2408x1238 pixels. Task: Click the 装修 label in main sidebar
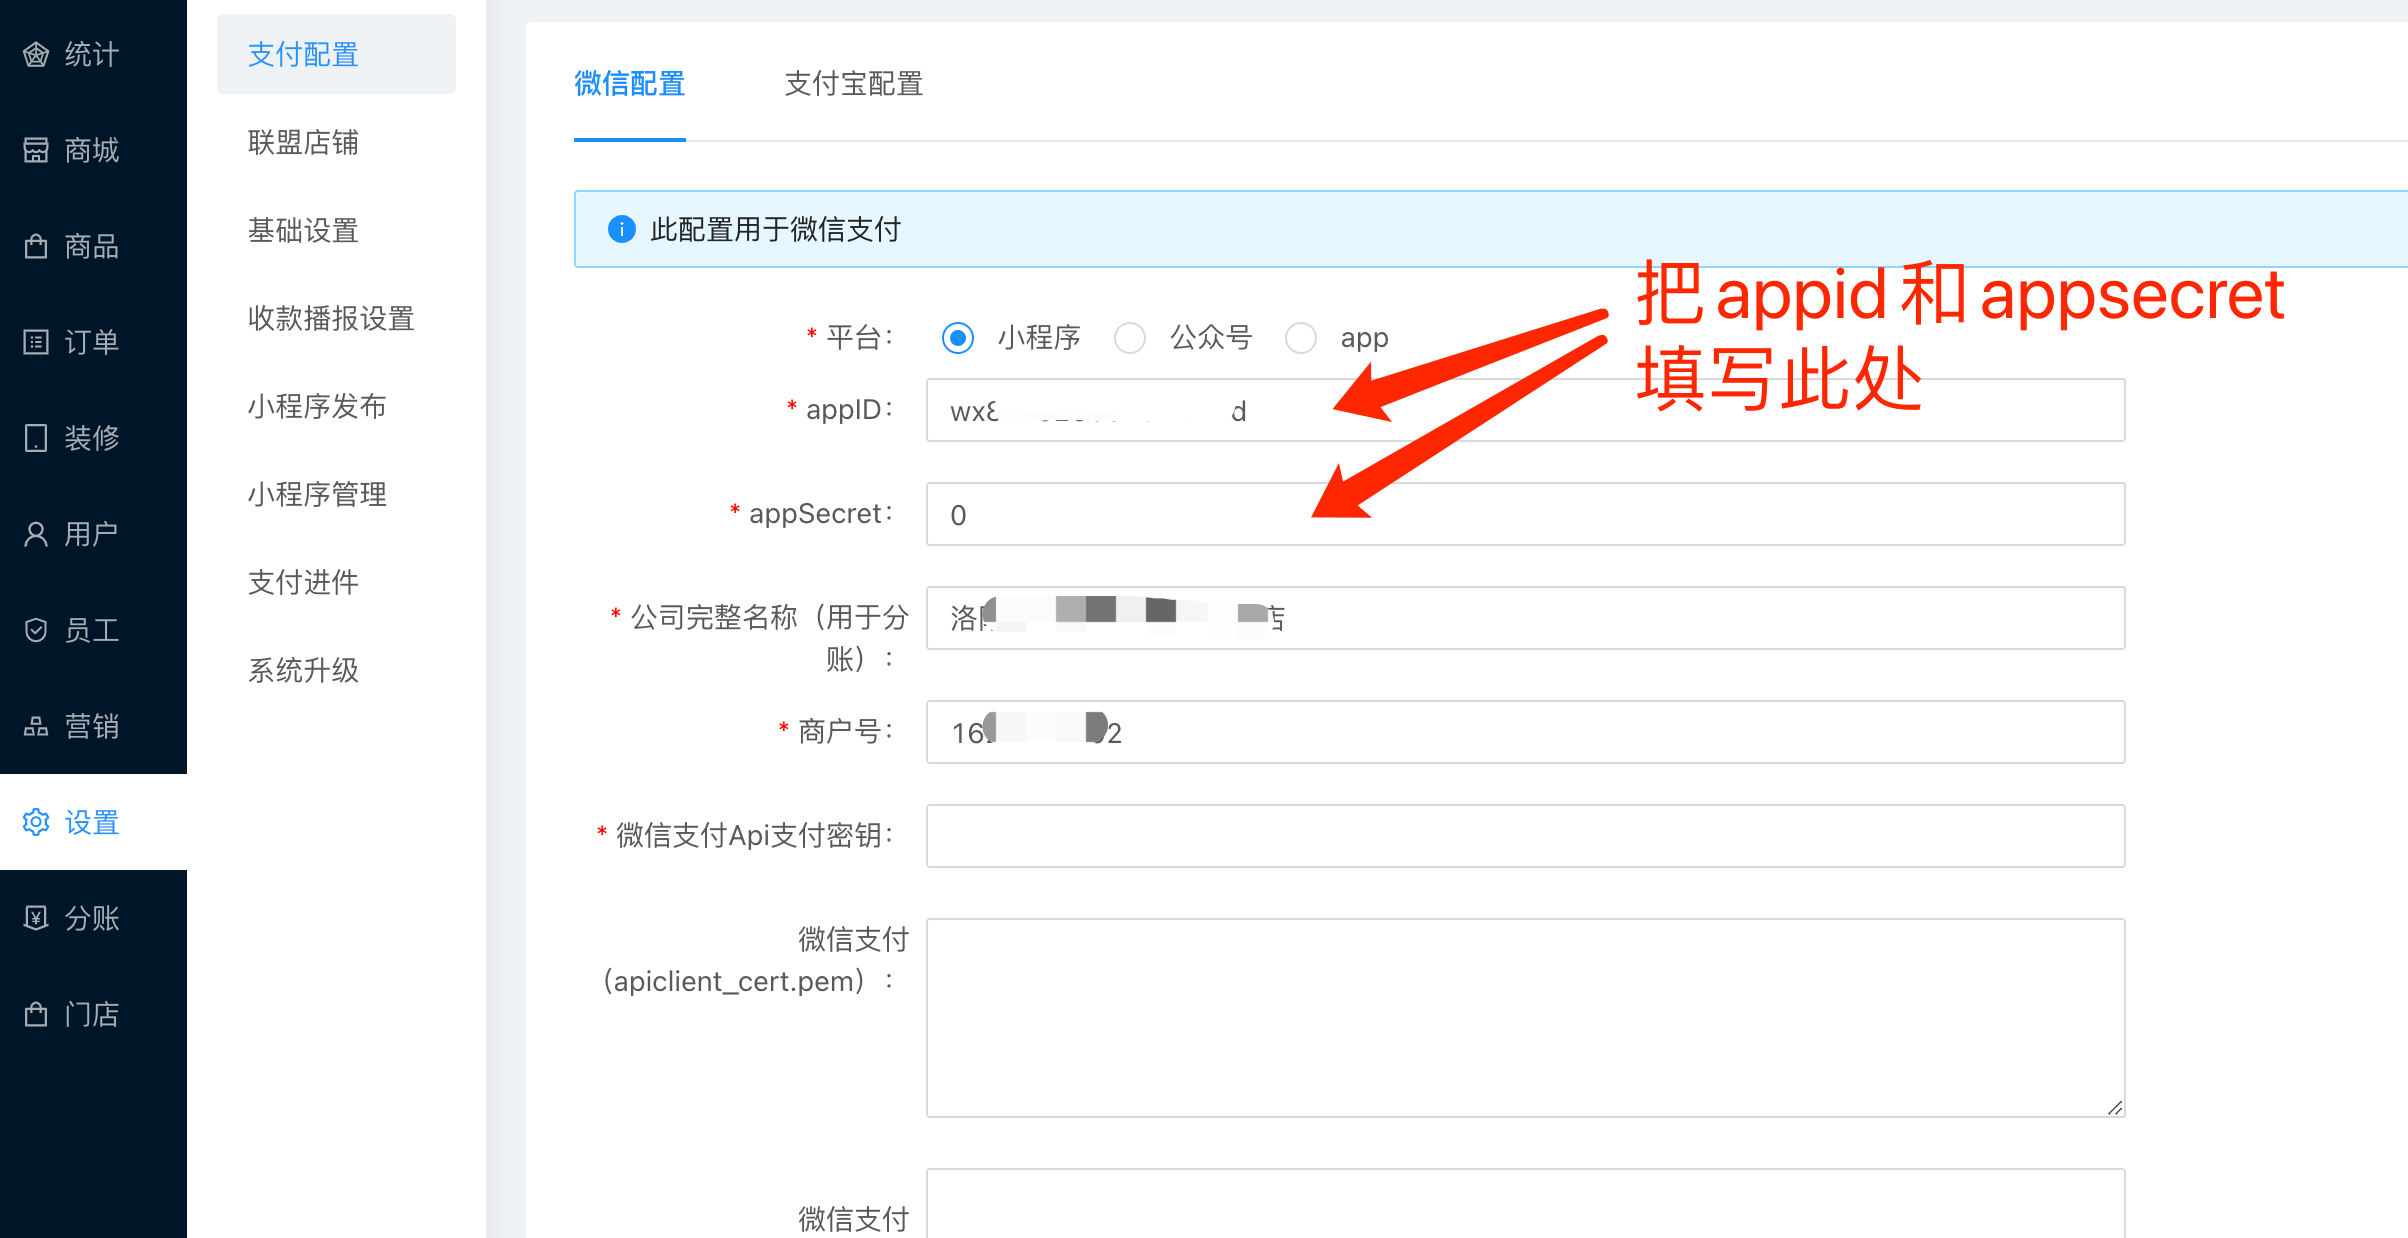tap(92, 438)
